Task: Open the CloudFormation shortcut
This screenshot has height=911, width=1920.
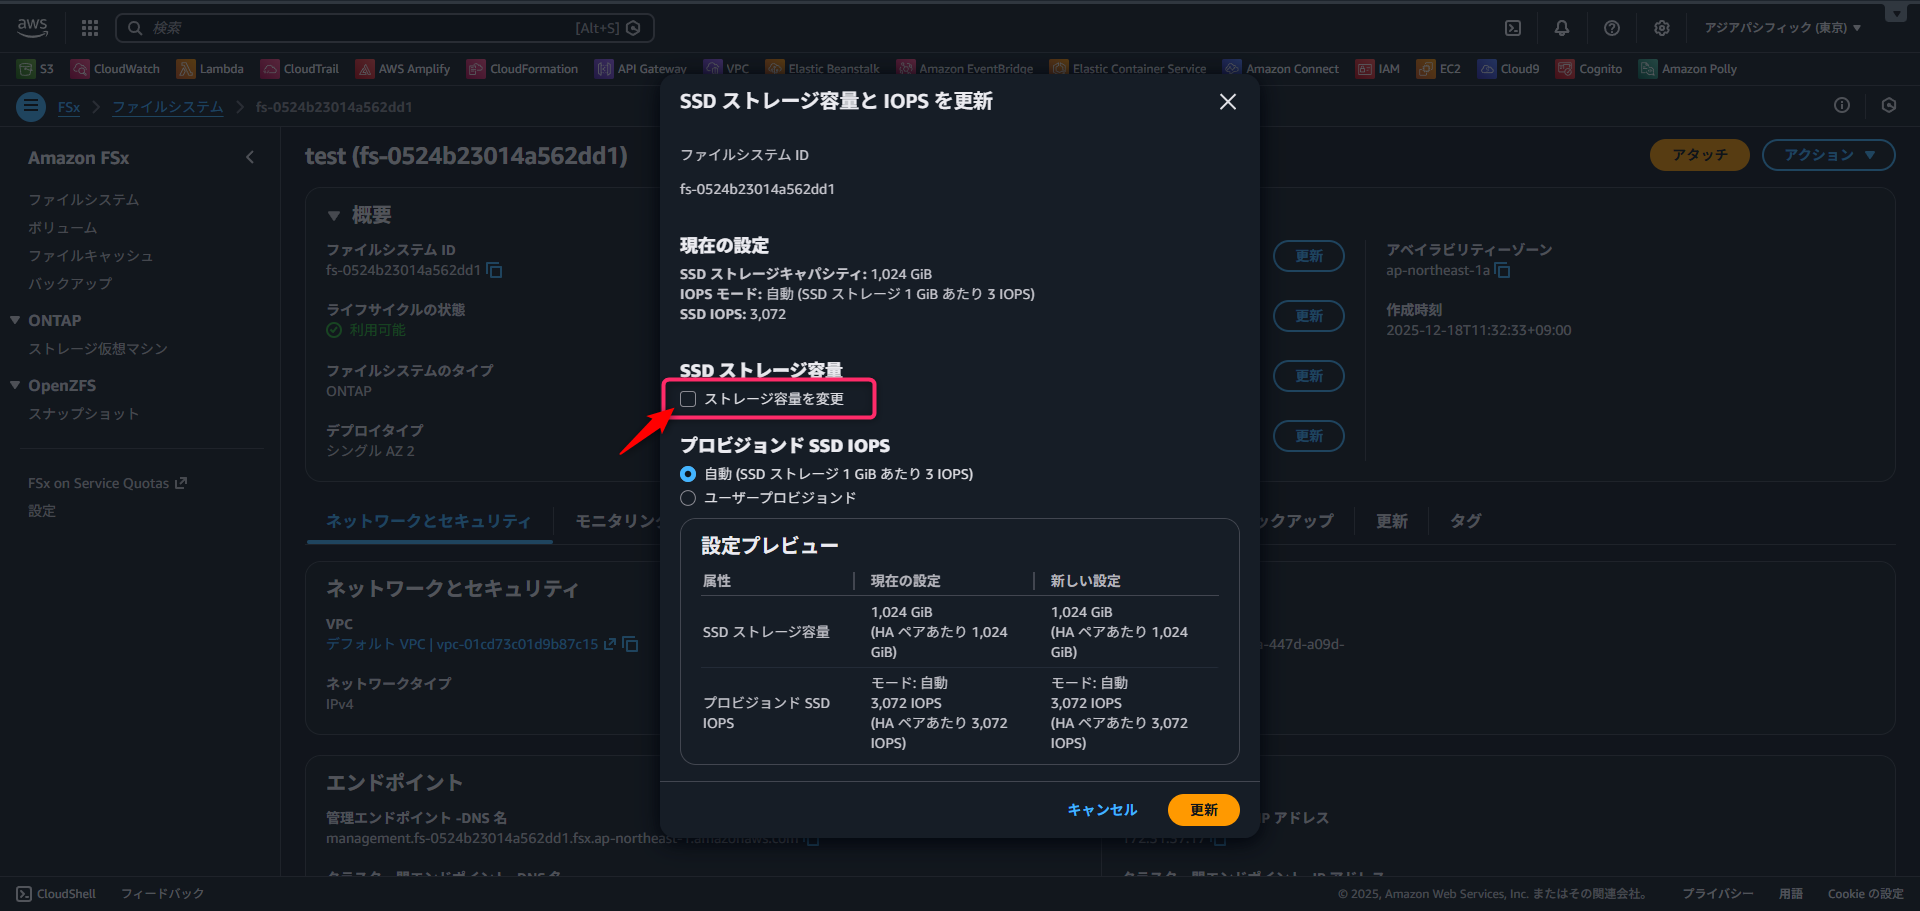Action: [523, 69]
